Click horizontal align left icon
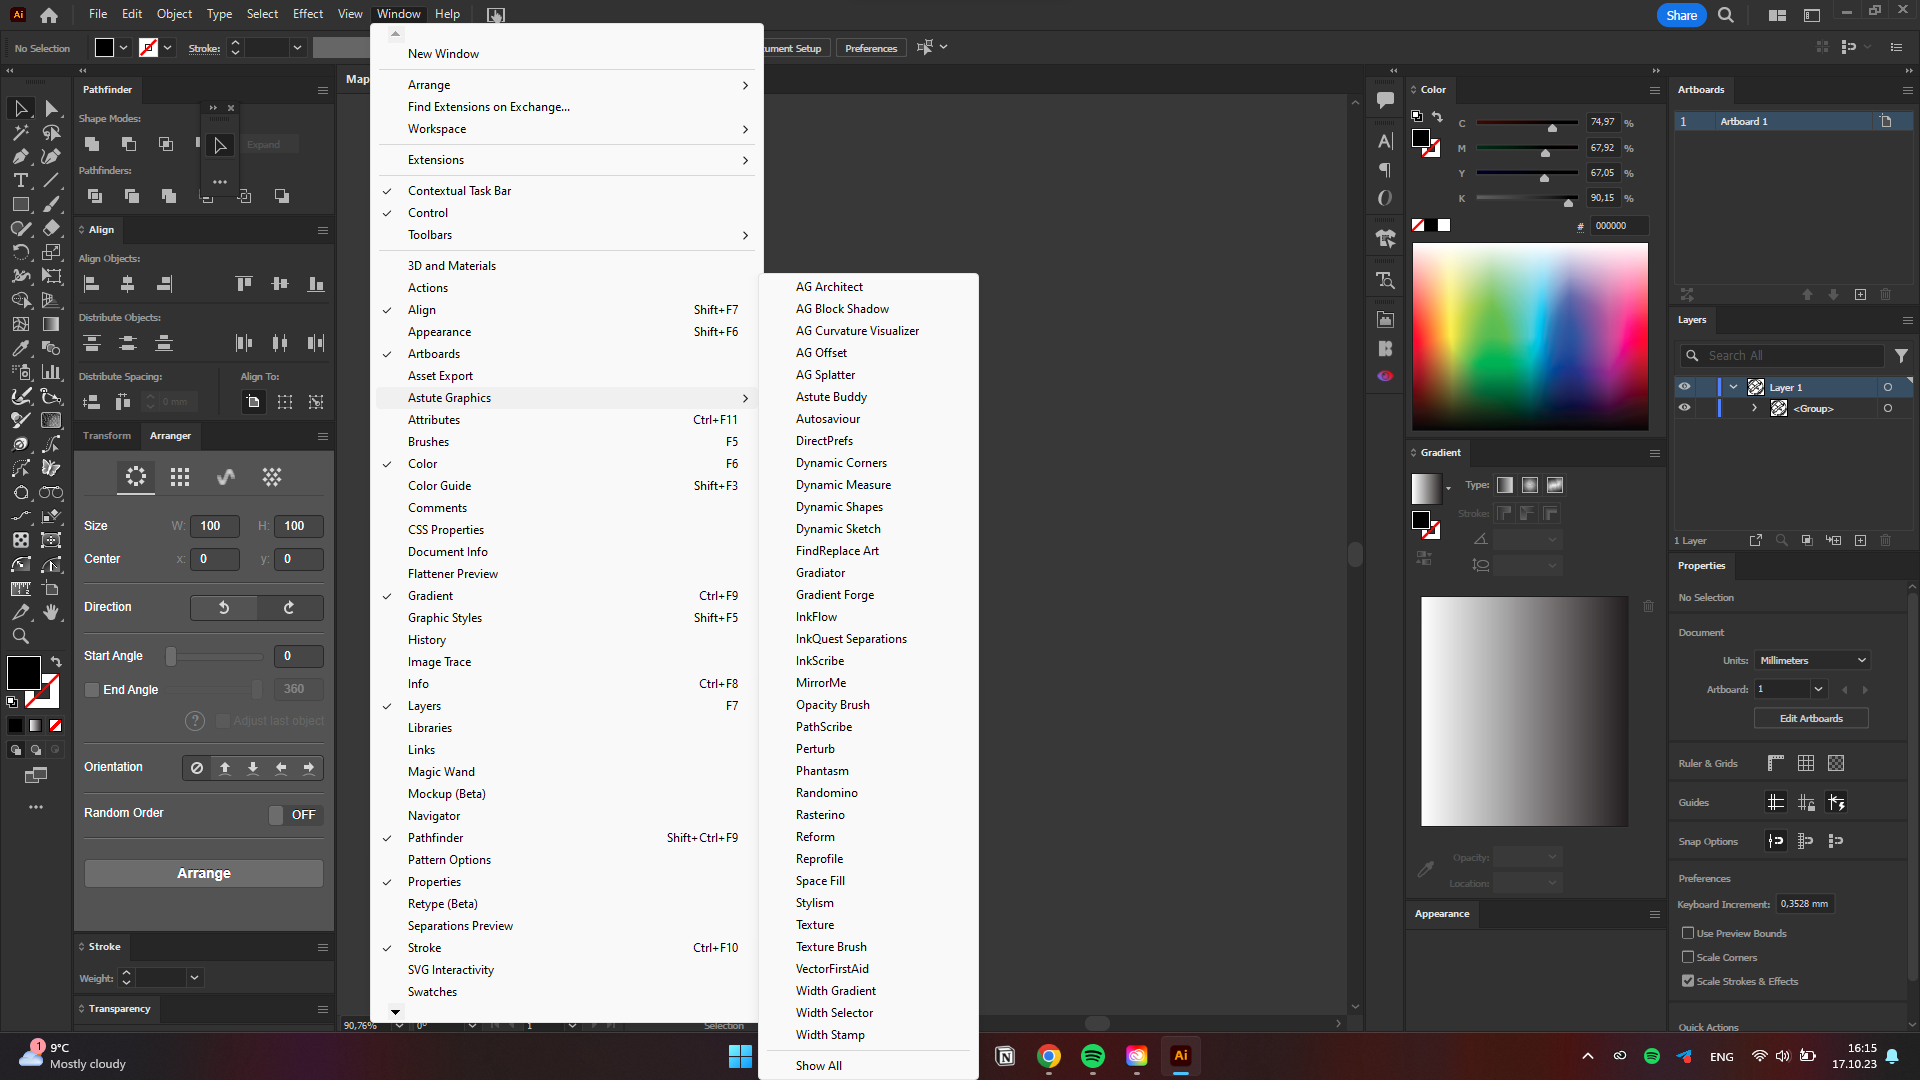The image size is (1920, 1080). [x=92, y=284]
